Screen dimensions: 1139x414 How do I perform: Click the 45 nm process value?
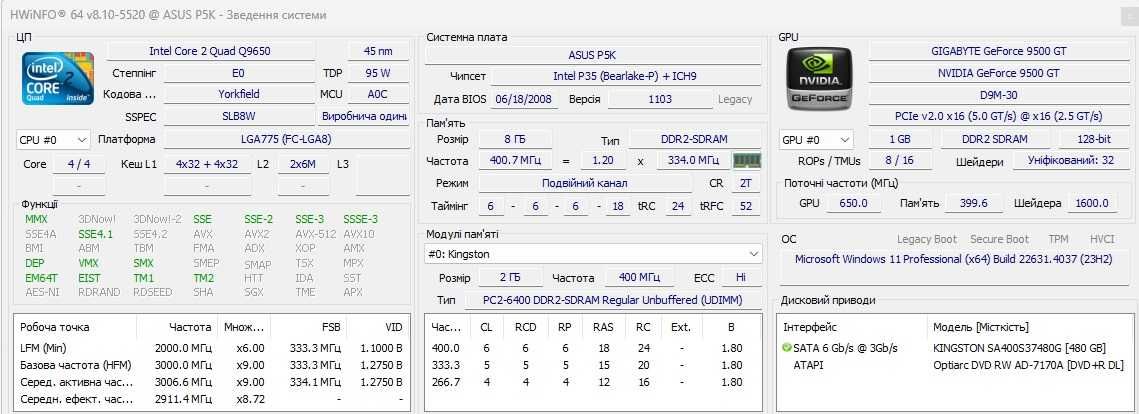tap(378, 51)
